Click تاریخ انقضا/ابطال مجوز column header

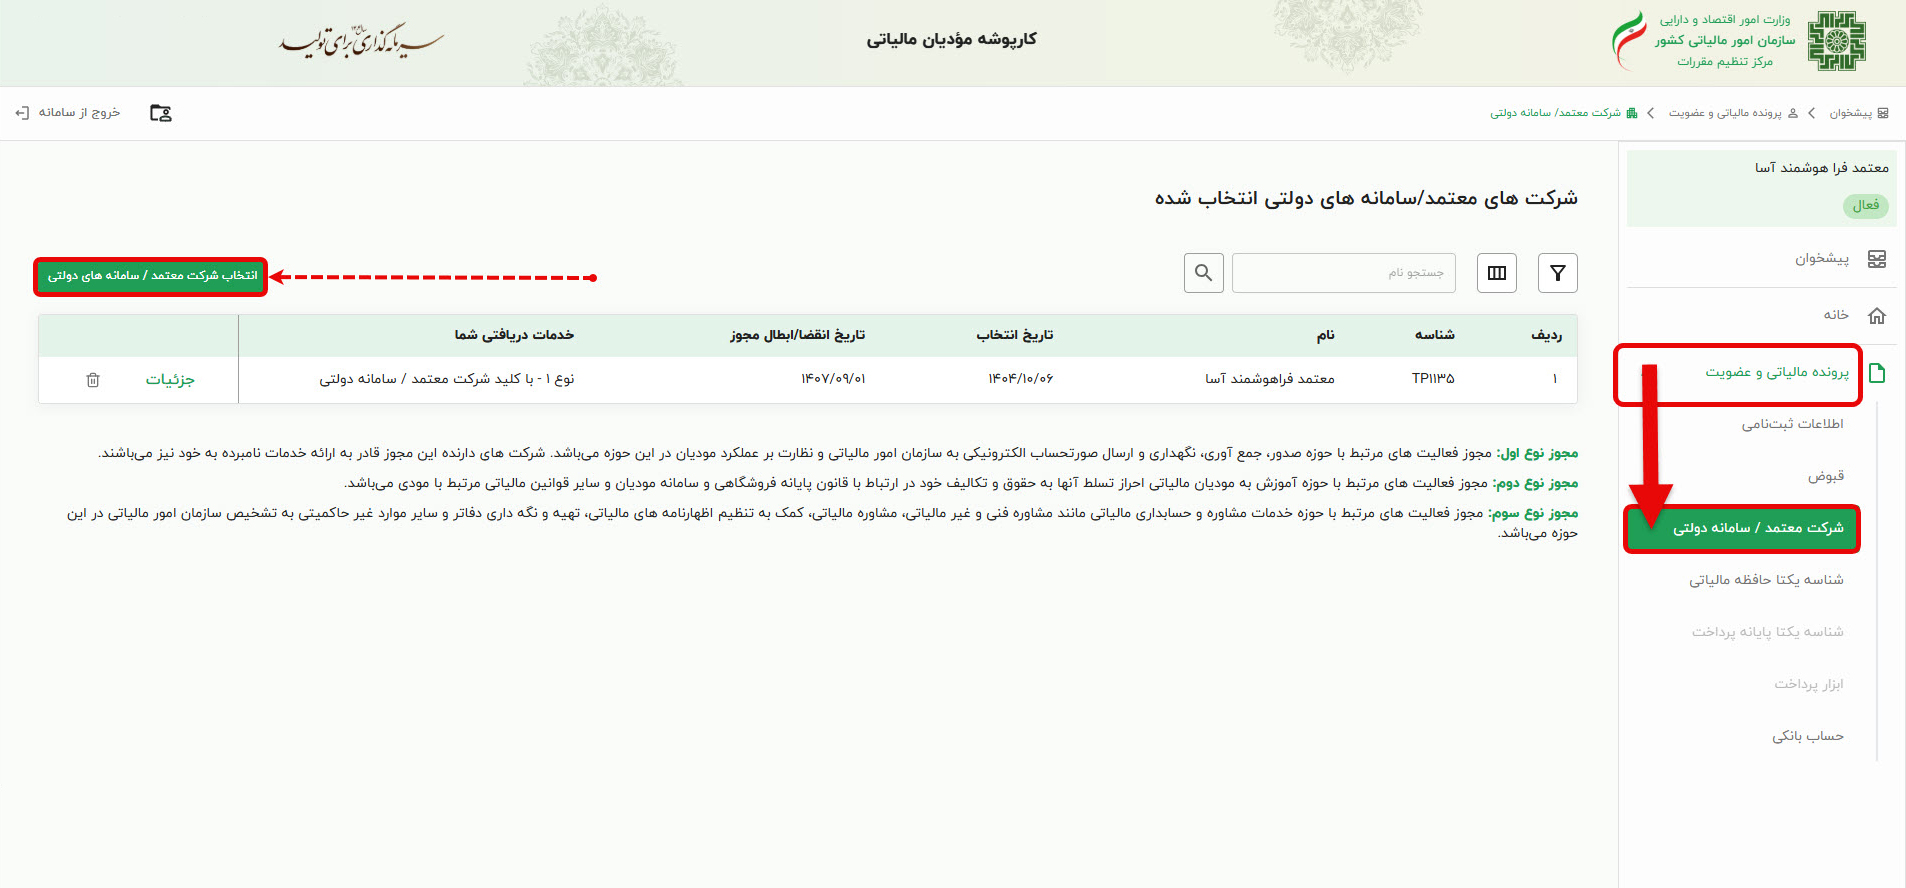coord(797,335)
